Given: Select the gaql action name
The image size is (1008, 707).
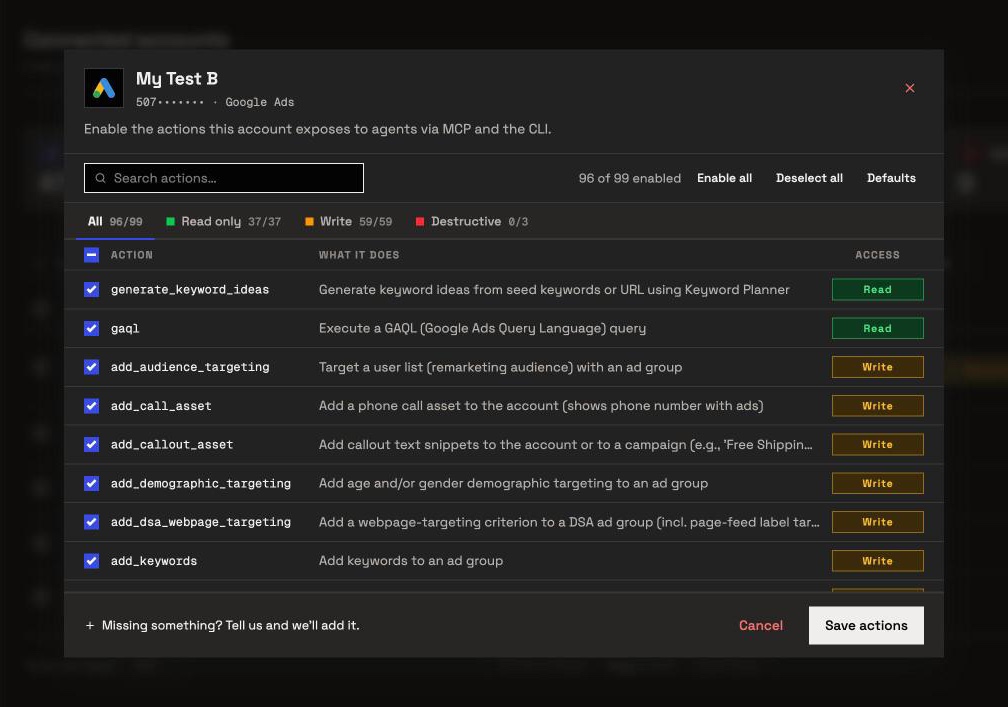Looking at the screenshot, I should point(125,329).
